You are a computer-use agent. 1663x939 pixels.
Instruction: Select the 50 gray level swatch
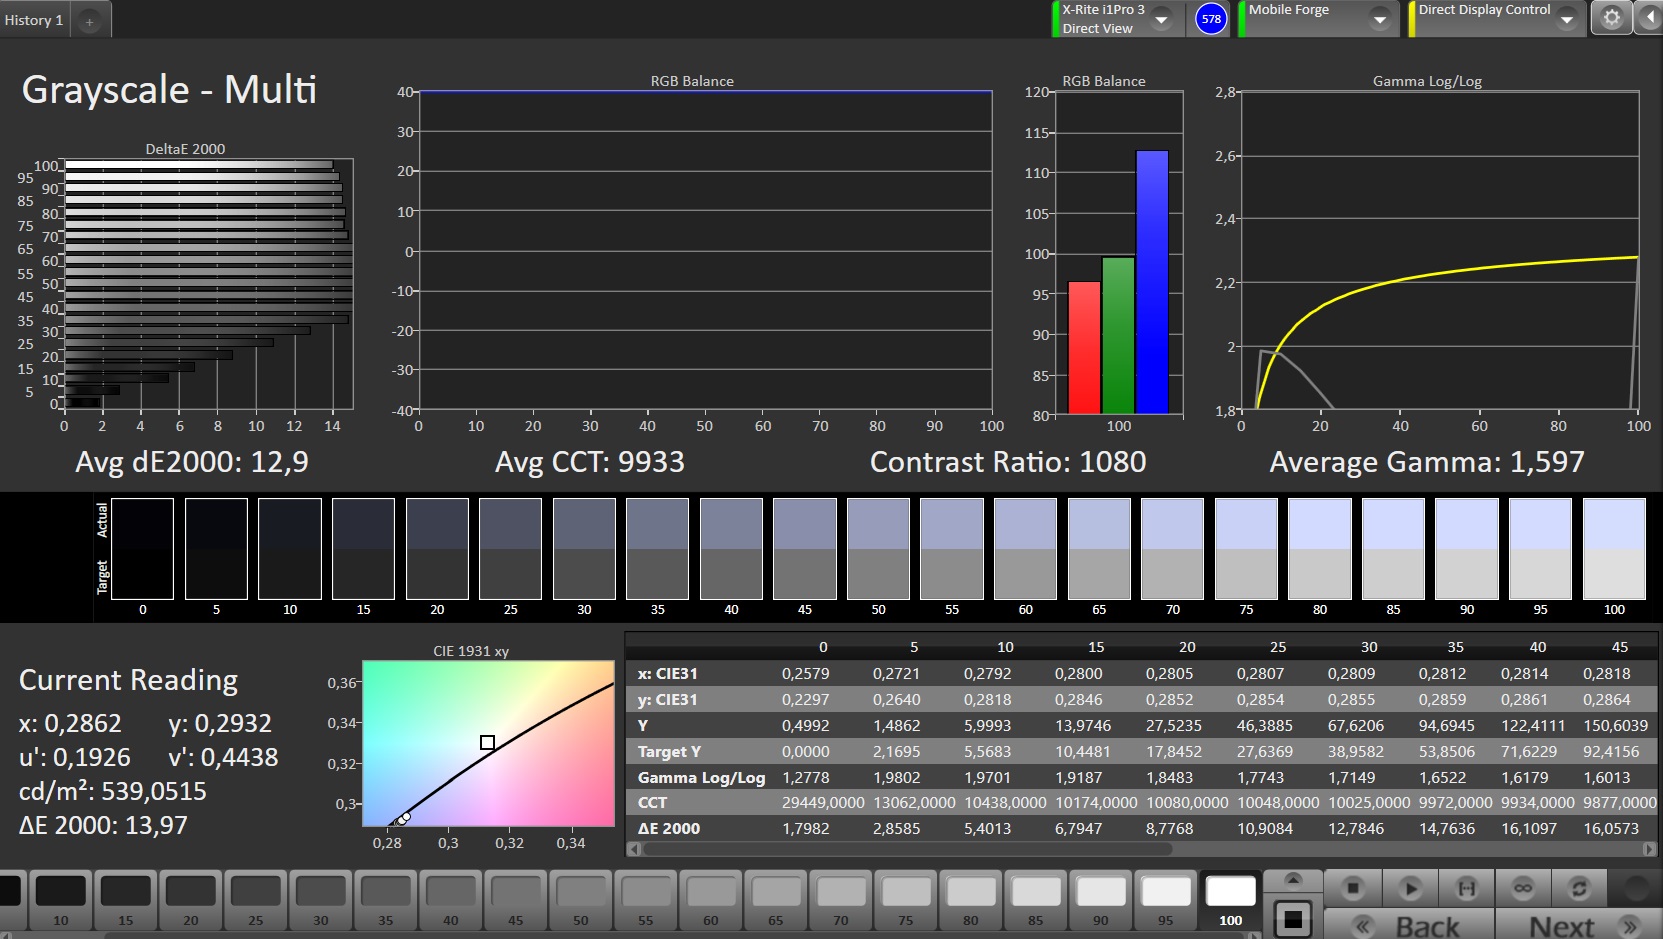pos(581,900)
